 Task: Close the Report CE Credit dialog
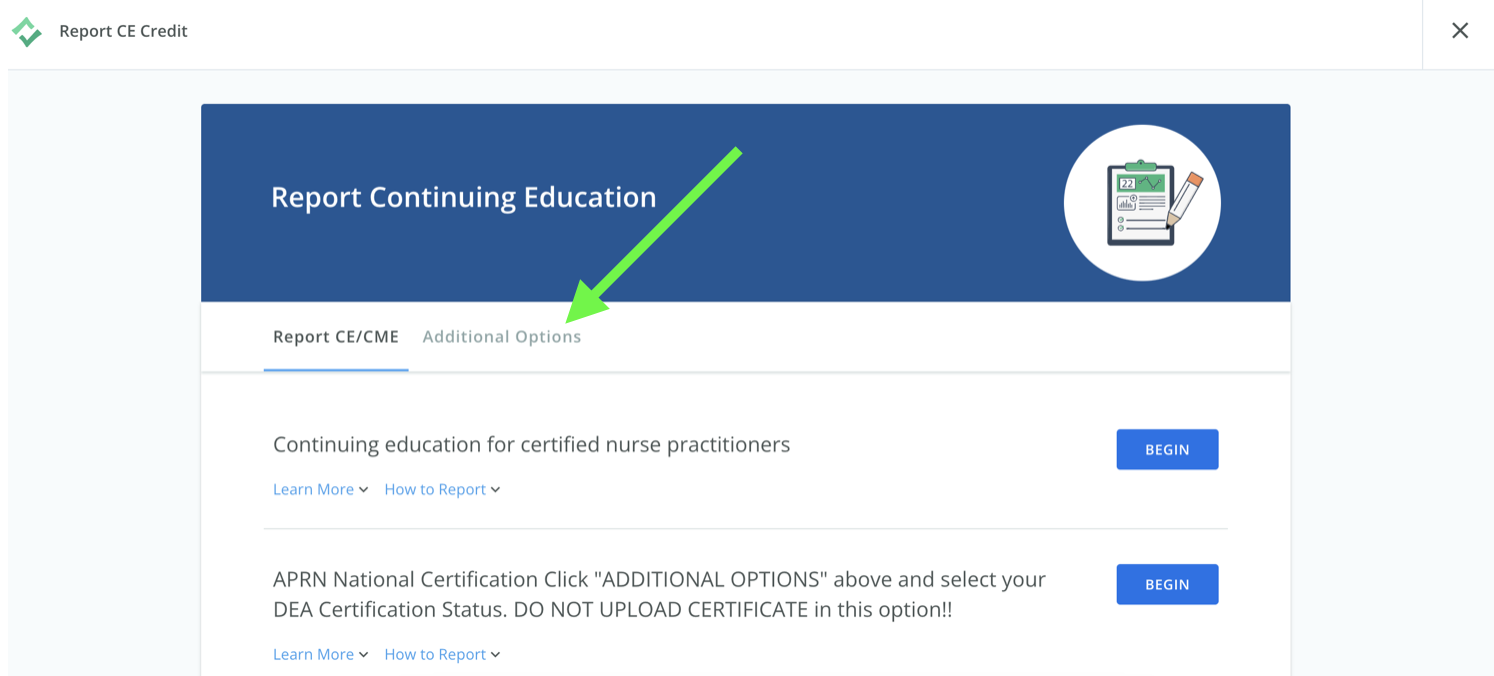[x=1460, y=31]
